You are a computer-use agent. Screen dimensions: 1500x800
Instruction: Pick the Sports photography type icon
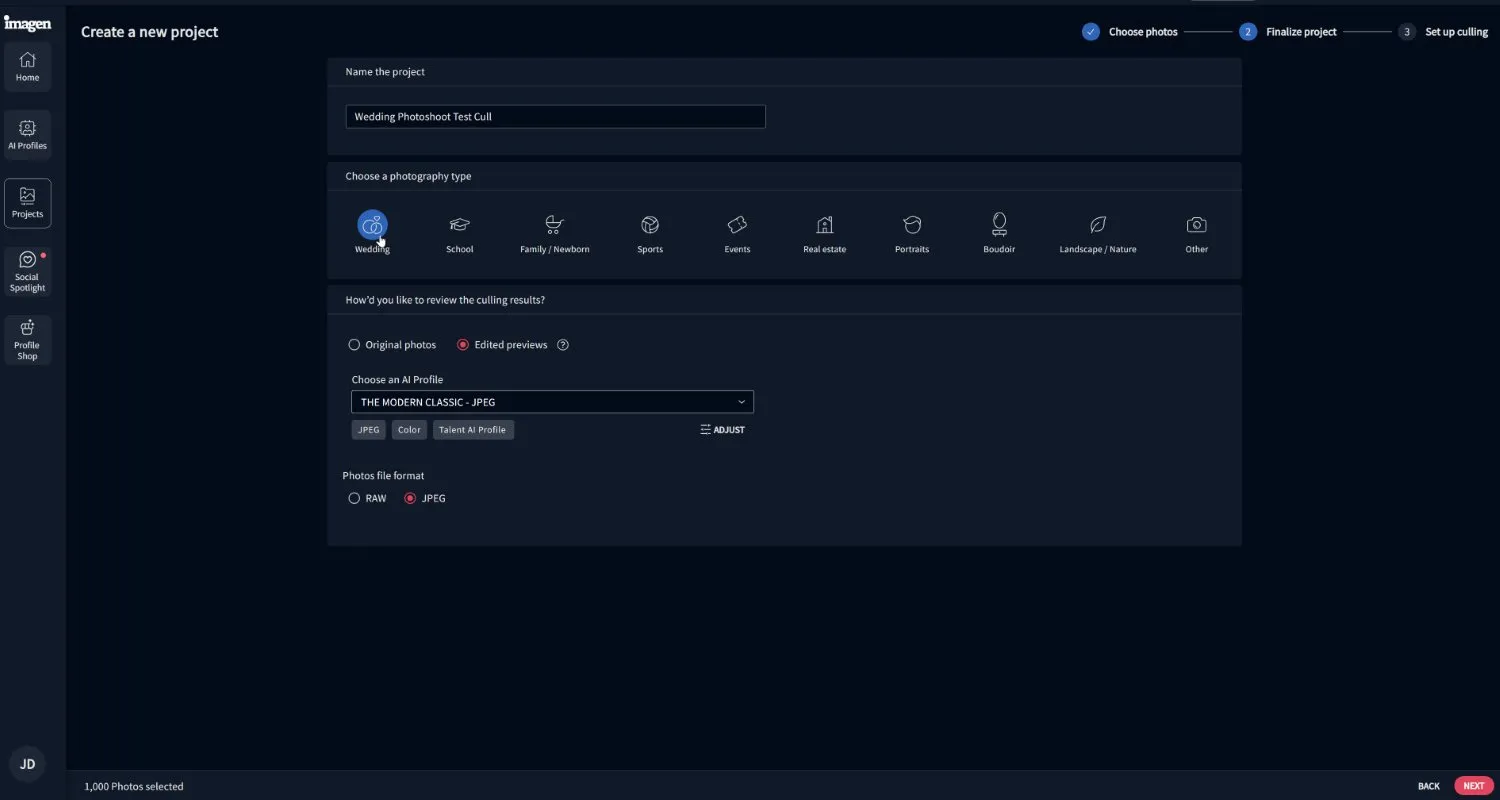pos(650,225)
